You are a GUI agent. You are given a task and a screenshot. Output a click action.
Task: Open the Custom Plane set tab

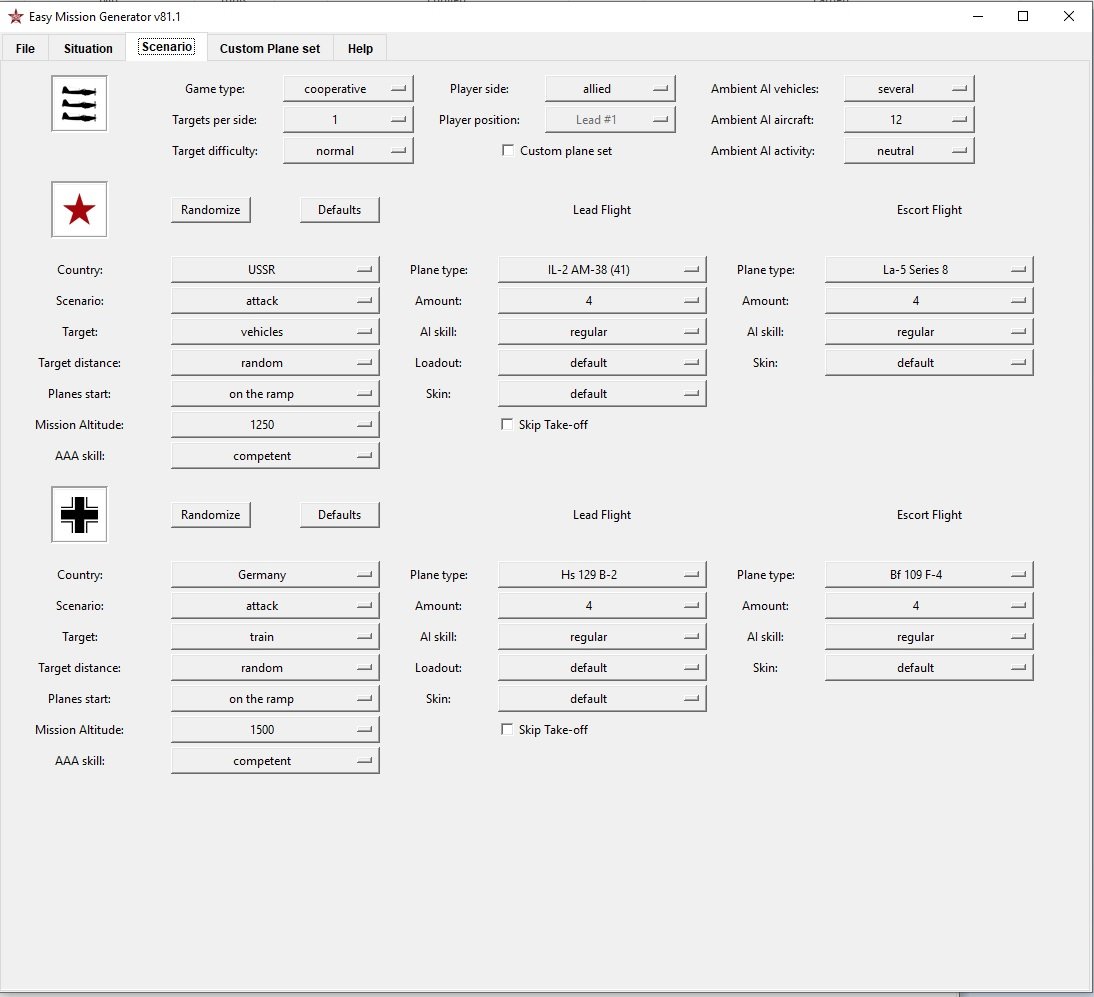point(270,48)
